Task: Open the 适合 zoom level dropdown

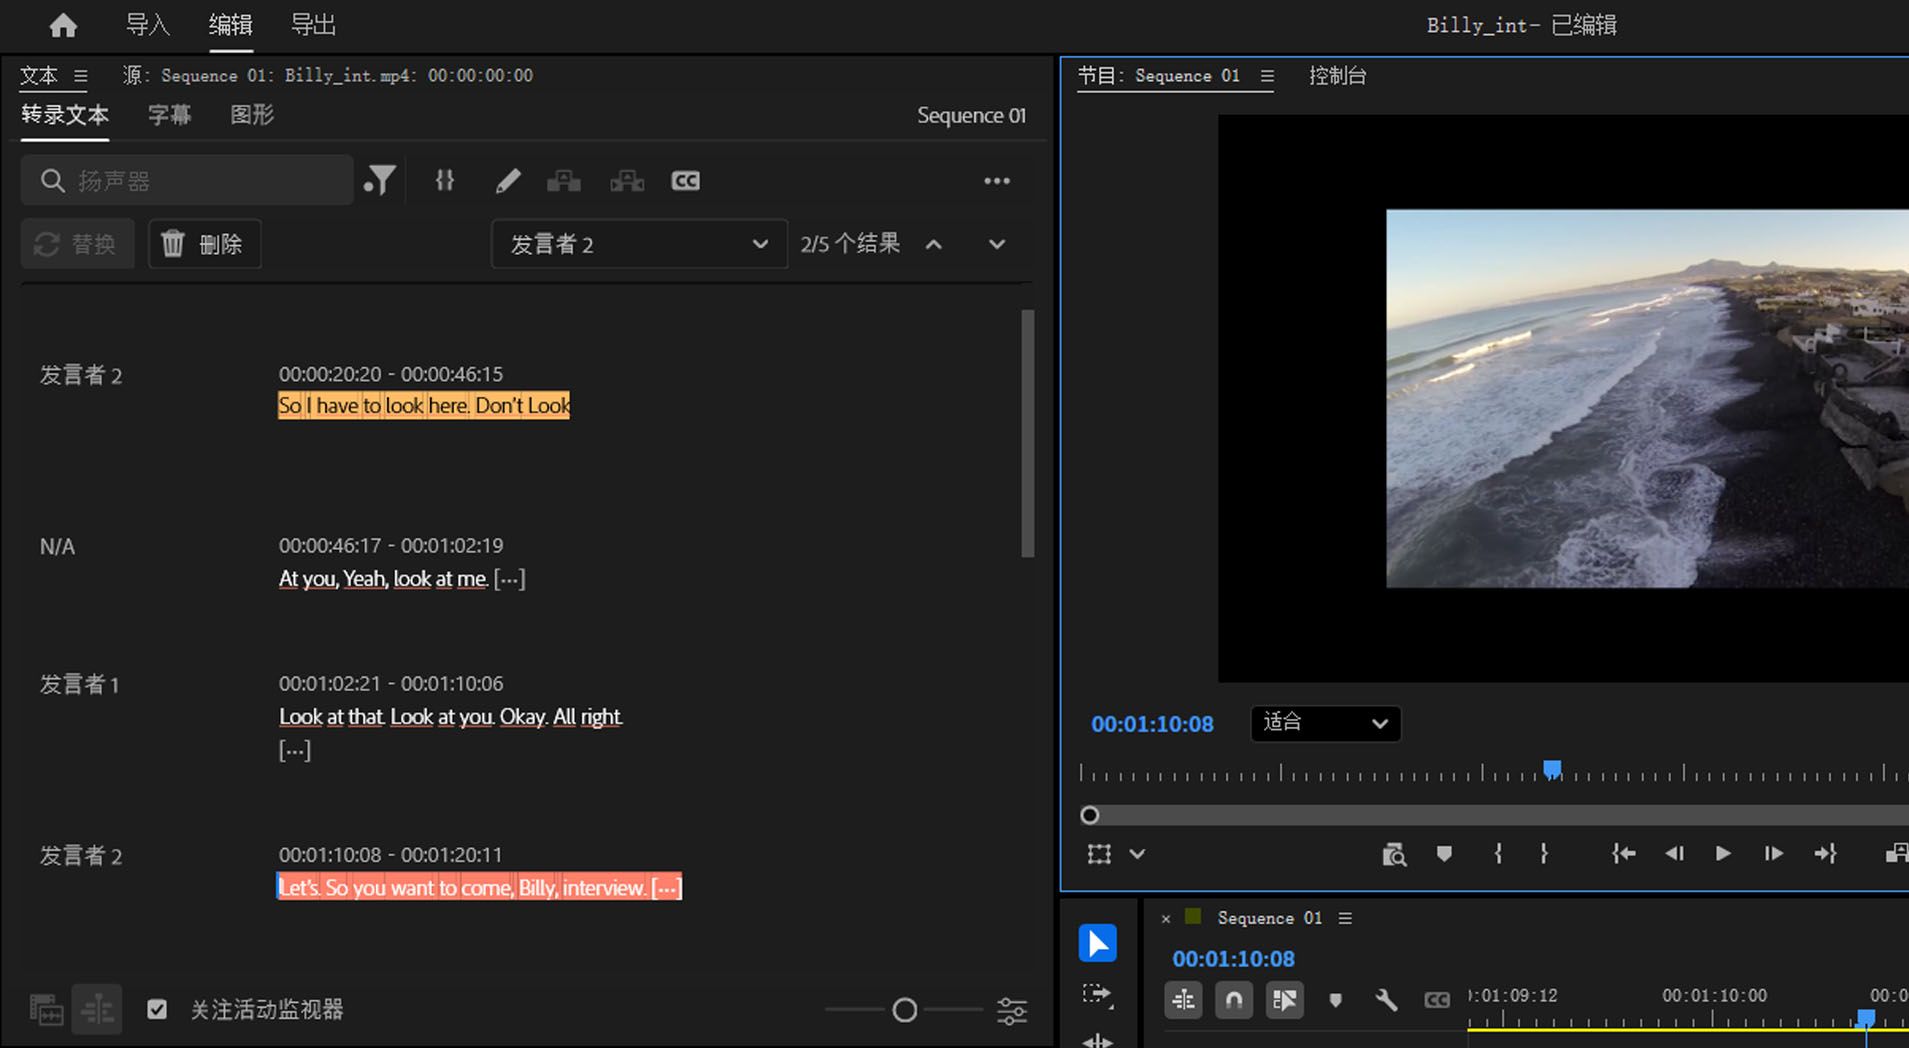Action: pyautogui.click(x=1325, y=723)
